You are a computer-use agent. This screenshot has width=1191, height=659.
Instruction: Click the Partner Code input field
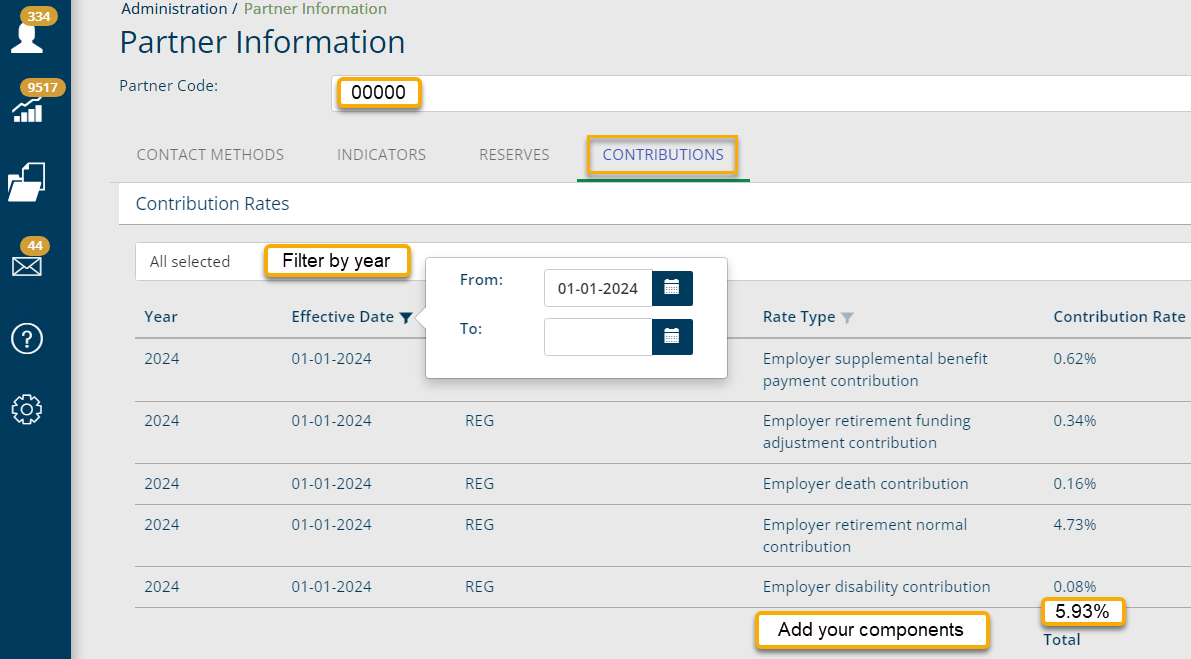click(800, 93)
